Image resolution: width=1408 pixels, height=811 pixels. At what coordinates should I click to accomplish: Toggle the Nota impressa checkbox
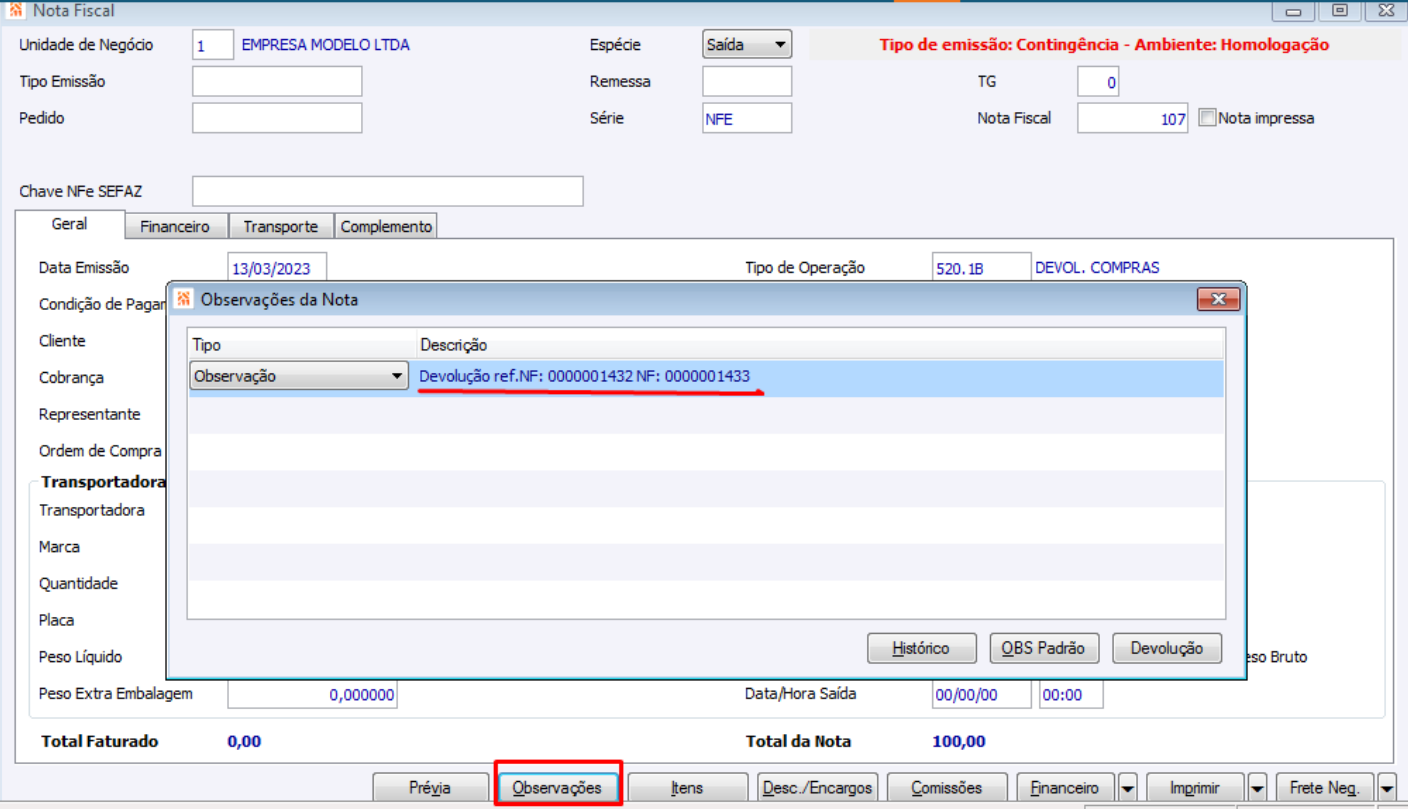click(x=1207, y=118)
